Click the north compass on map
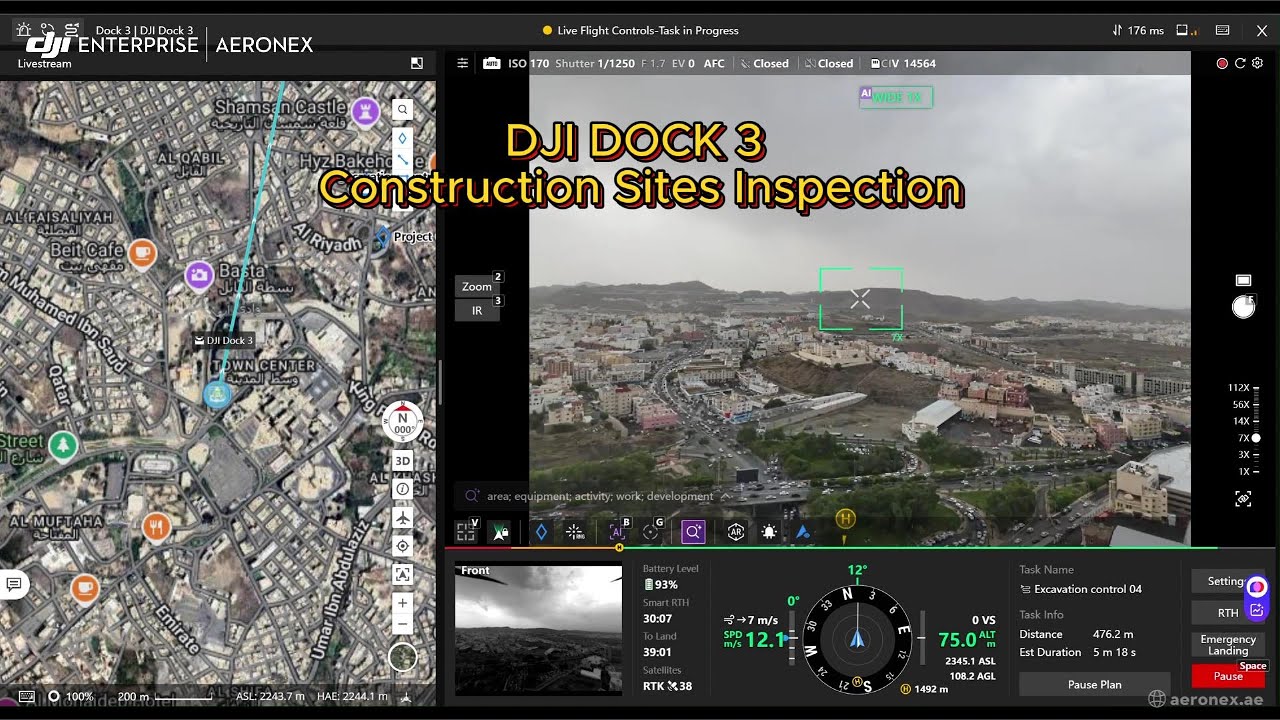 click(x=403, y=422)
